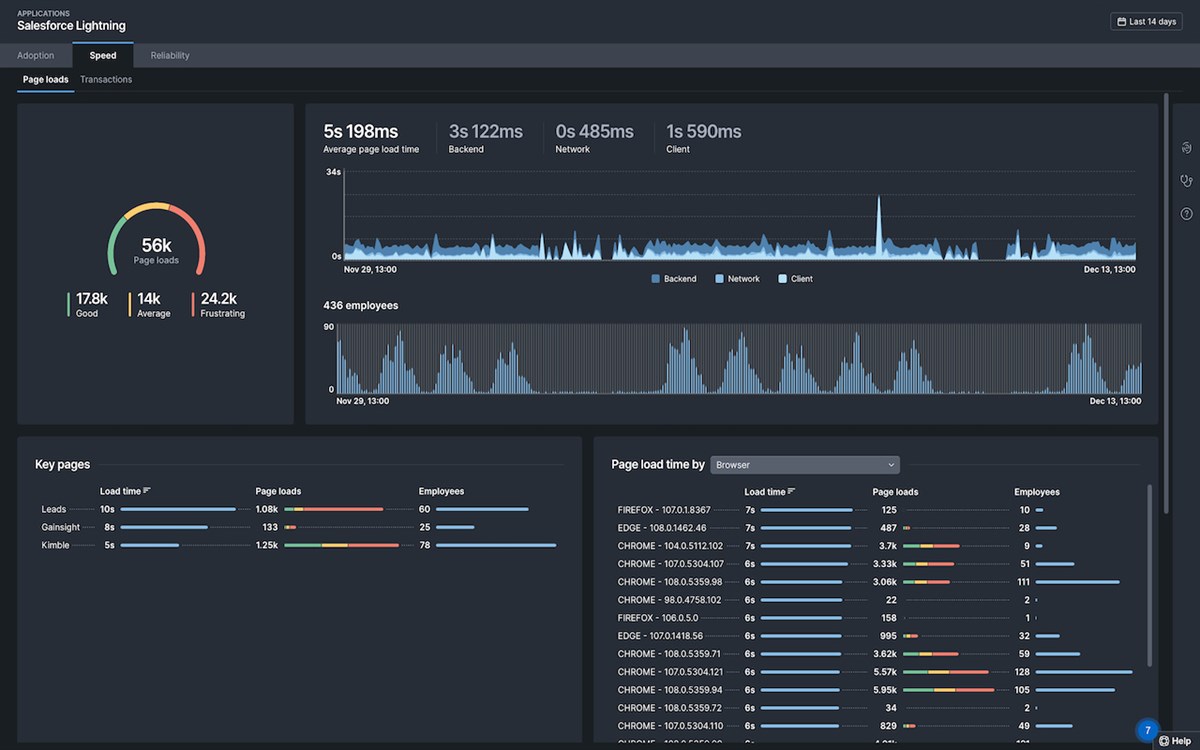This screenshot has height=750, width=1200.
Task: Open the Transactions sub-tab
Action: click(106, 79)
